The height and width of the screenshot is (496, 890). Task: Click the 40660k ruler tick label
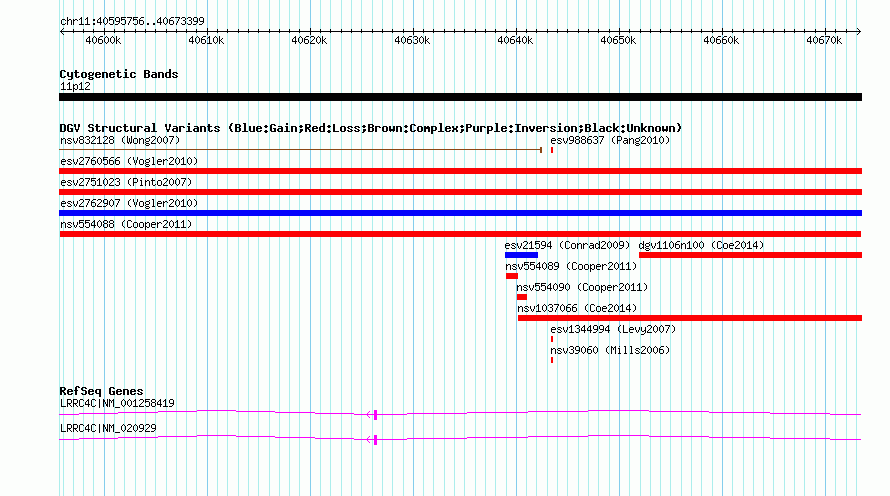point(721,40)
